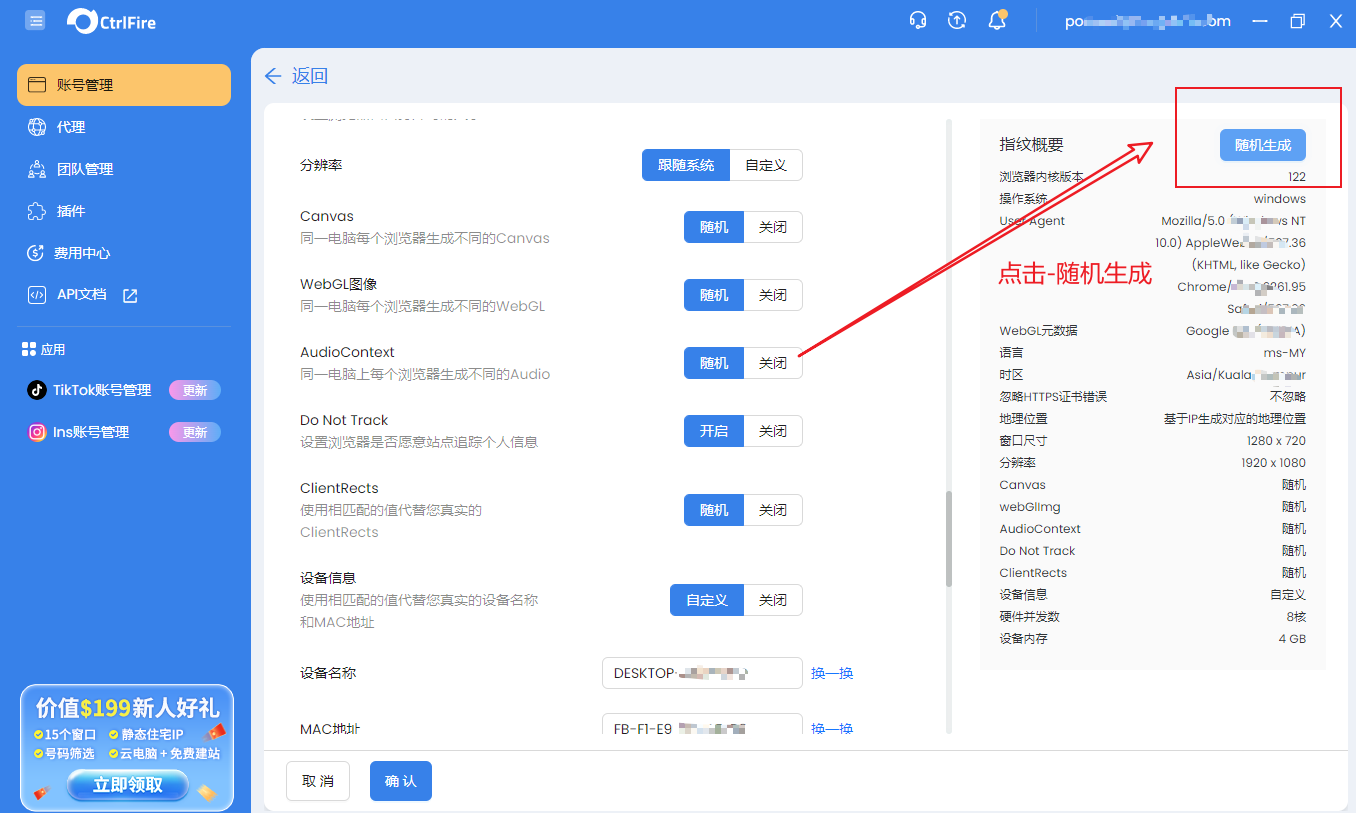Click the settings panel vertical scrollbar
Screen dimensions: 1356x813
tap(949, 539)
